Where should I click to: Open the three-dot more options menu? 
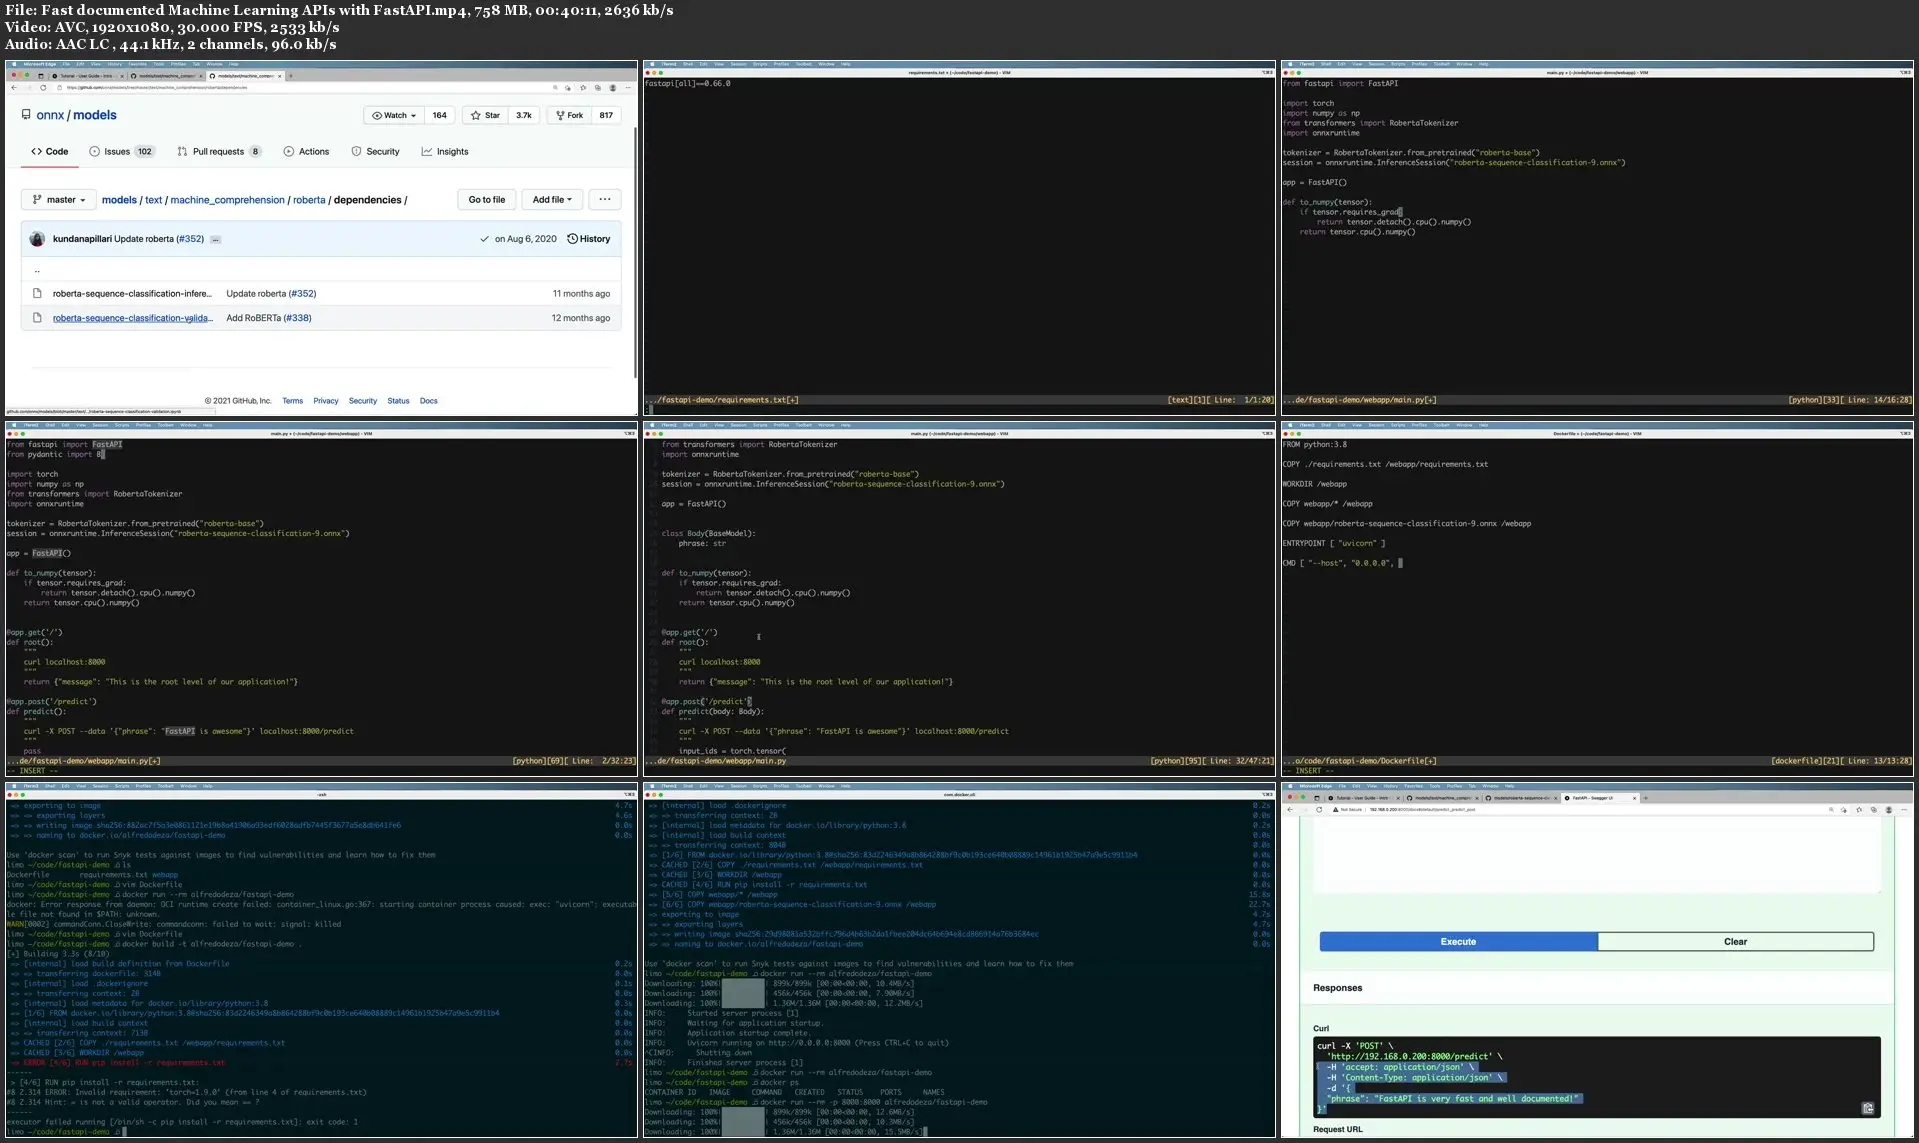[605, 200]
